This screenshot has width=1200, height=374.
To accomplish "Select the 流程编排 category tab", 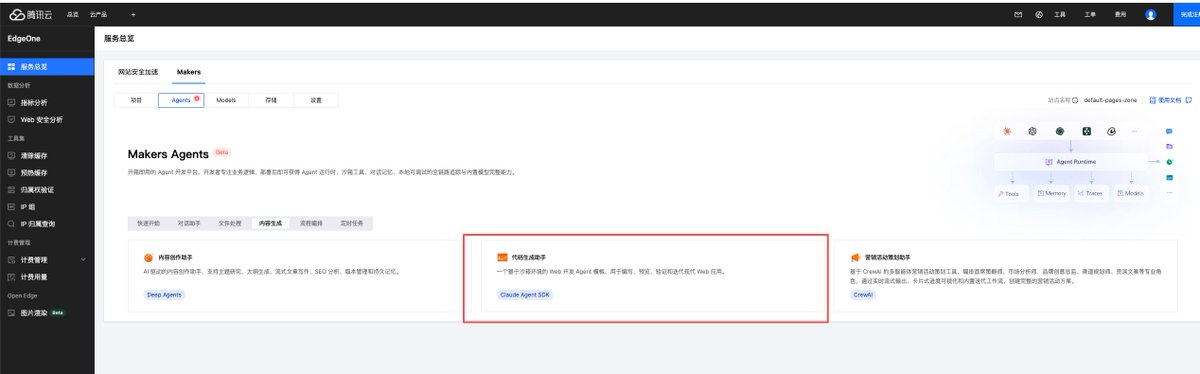I will [x=312, y=223].
